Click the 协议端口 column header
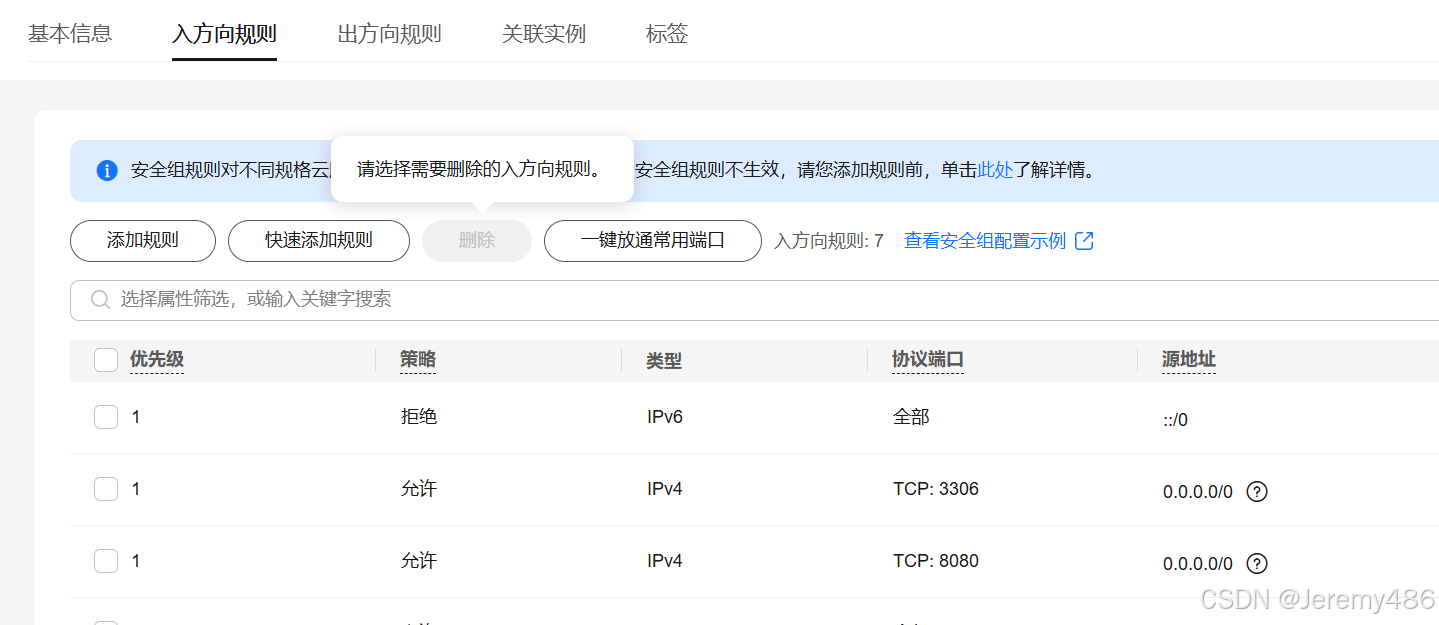1439x625 pixels. [928, 360]
